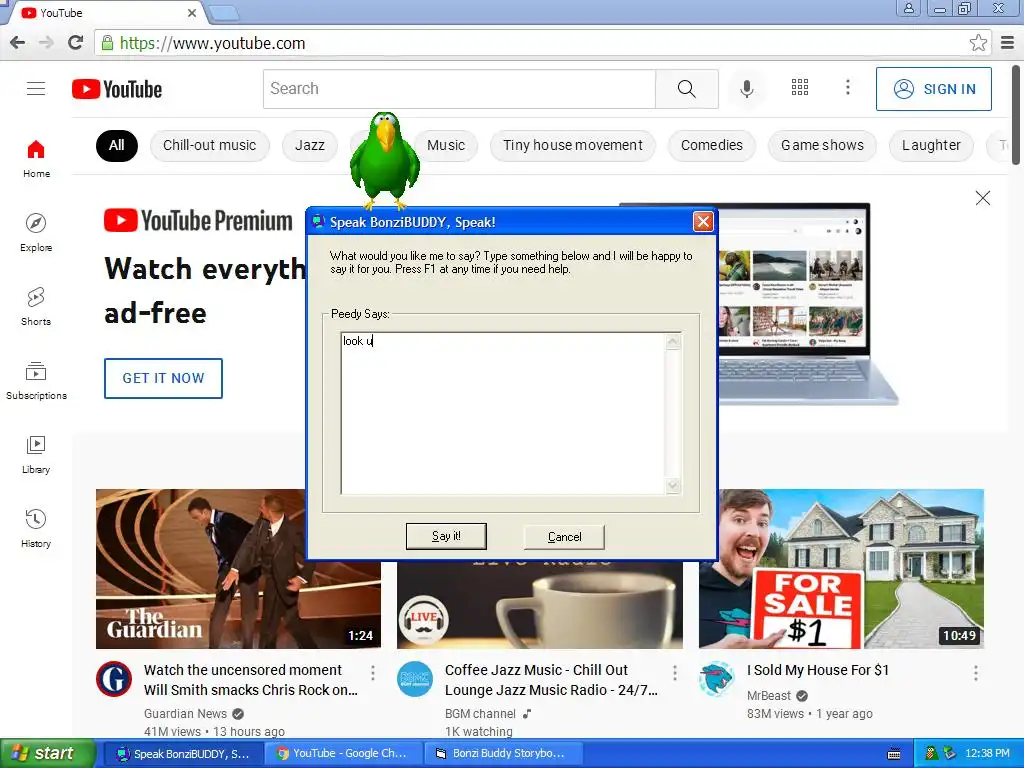Open the BGM channel avatar

click(415, 679)
